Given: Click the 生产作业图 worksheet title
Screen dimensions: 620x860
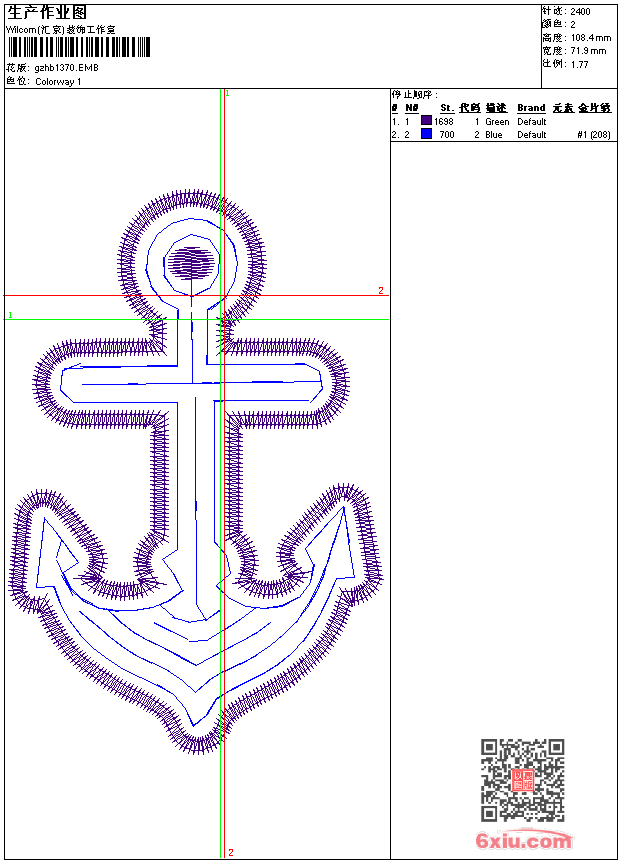Looking at the screenshot, I should coord(47,12).
